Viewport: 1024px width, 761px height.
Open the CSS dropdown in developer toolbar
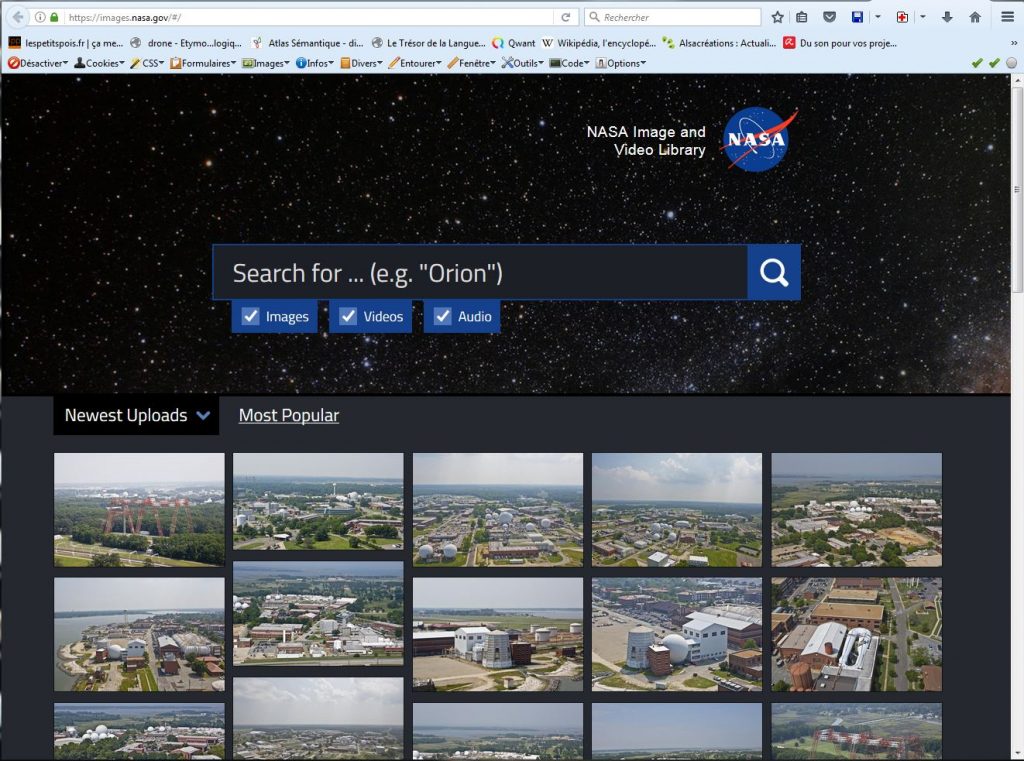tap(148, 63)
